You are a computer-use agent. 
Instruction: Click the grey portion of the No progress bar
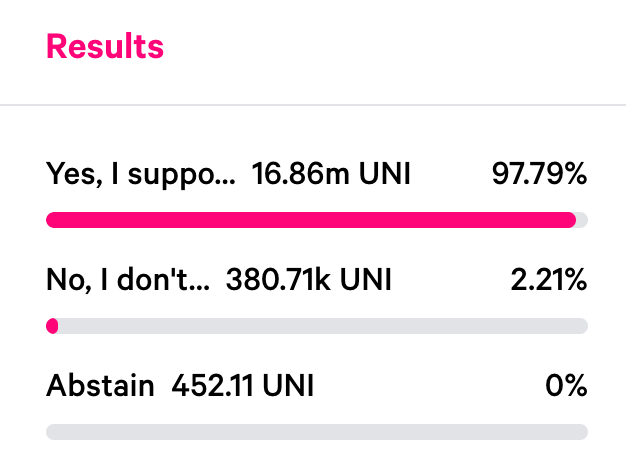(x=323, y=326)
